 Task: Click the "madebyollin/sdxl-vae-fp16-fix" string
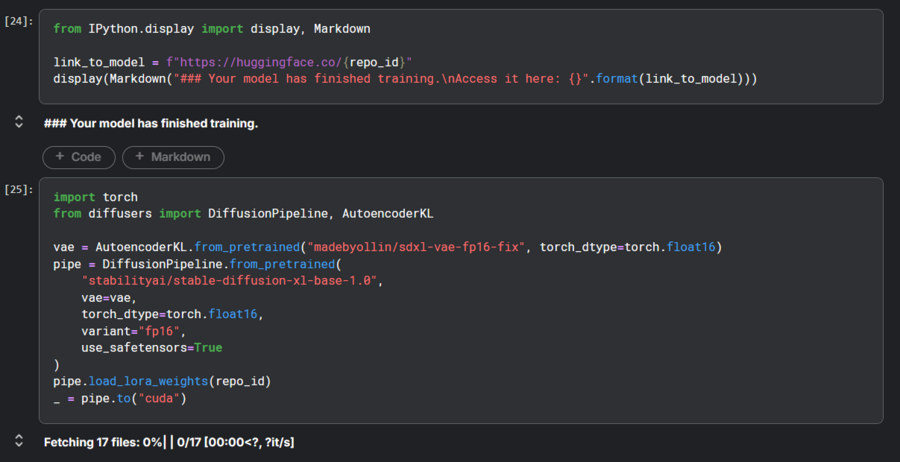pos(416,247)
